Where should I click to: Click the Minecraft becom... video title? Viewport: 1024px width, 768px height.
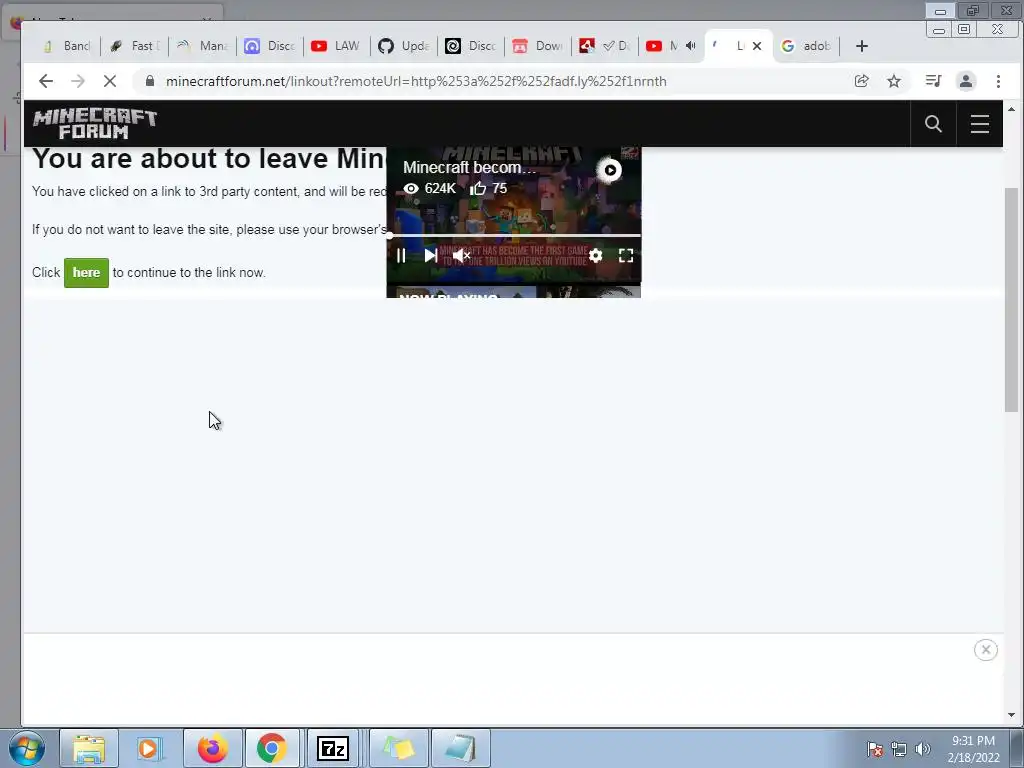[470, 167]
